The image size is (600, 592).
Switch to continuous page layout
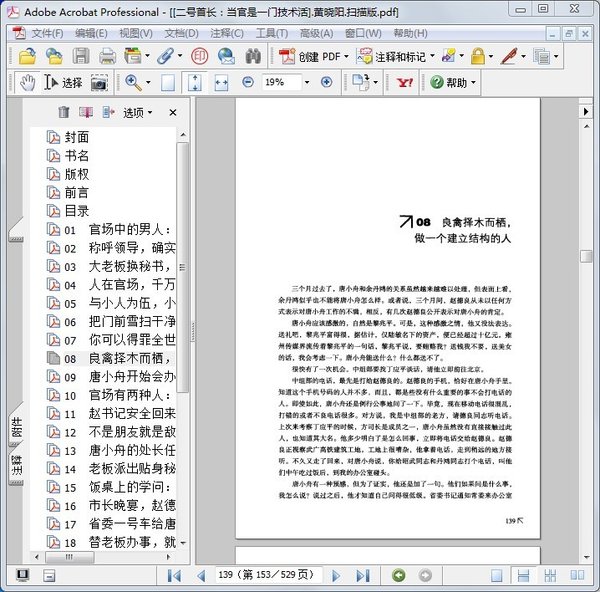523,575
